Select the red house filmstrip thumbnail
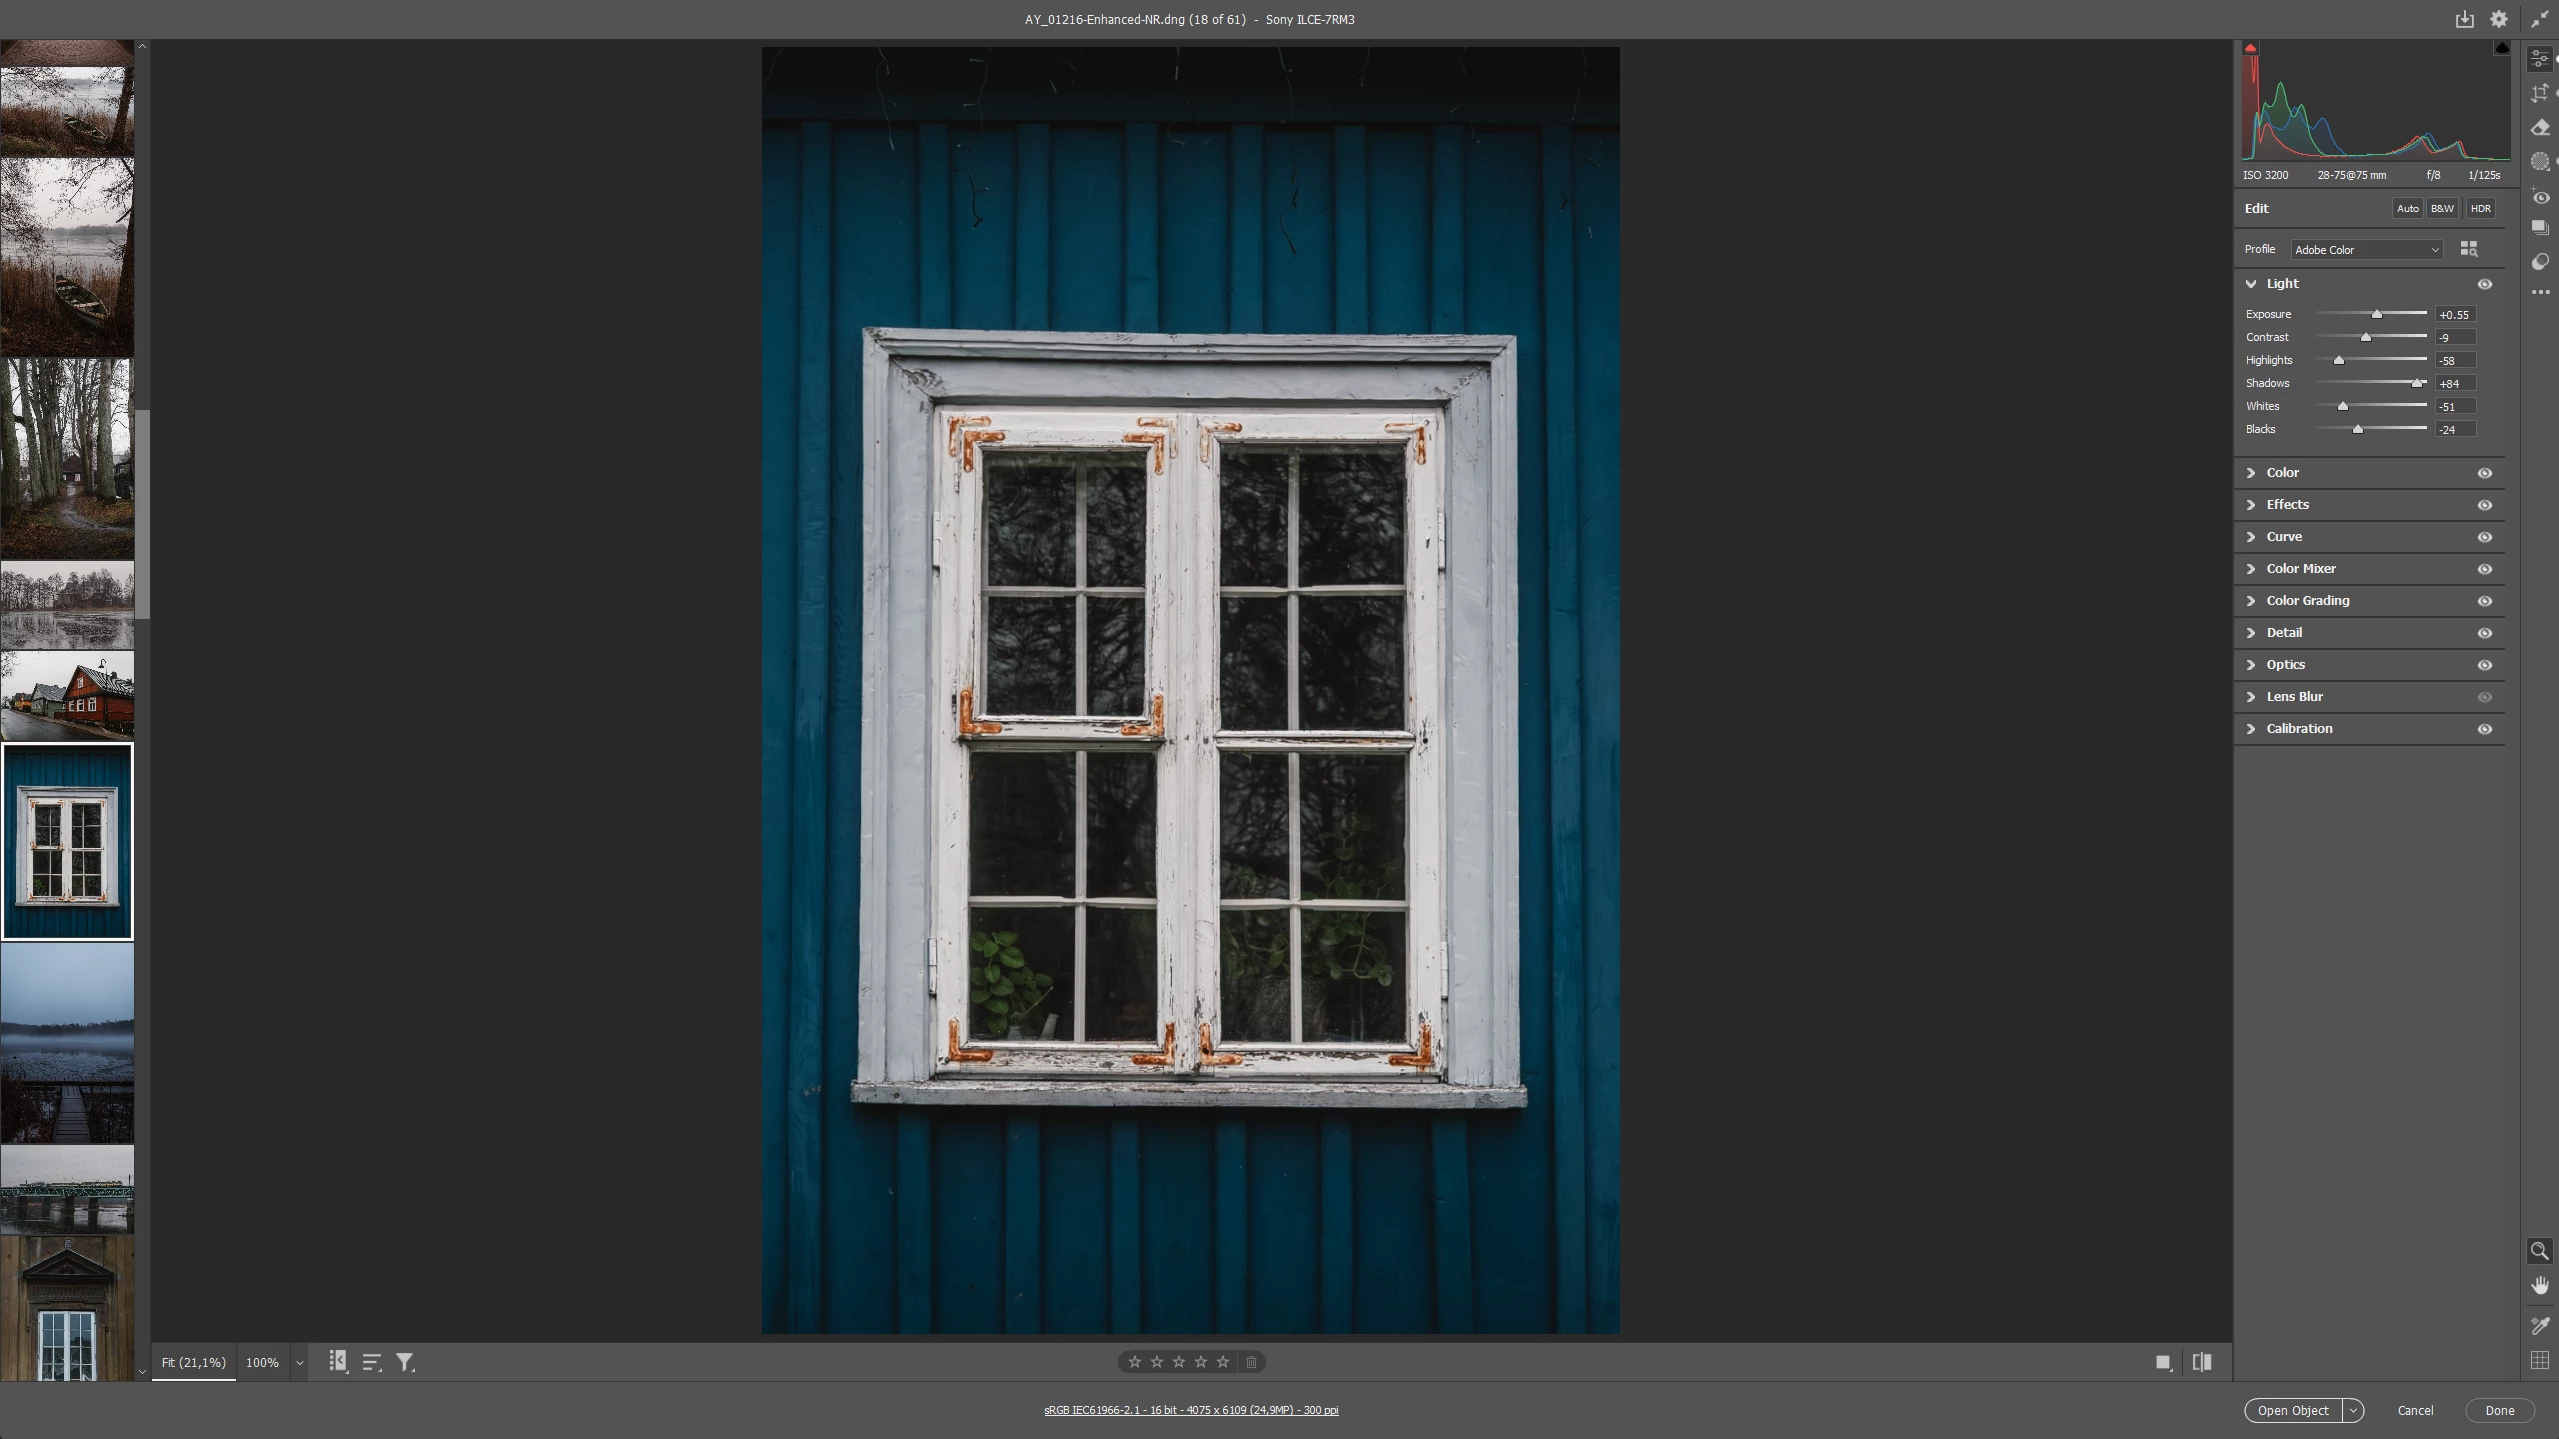 [67, 696]
